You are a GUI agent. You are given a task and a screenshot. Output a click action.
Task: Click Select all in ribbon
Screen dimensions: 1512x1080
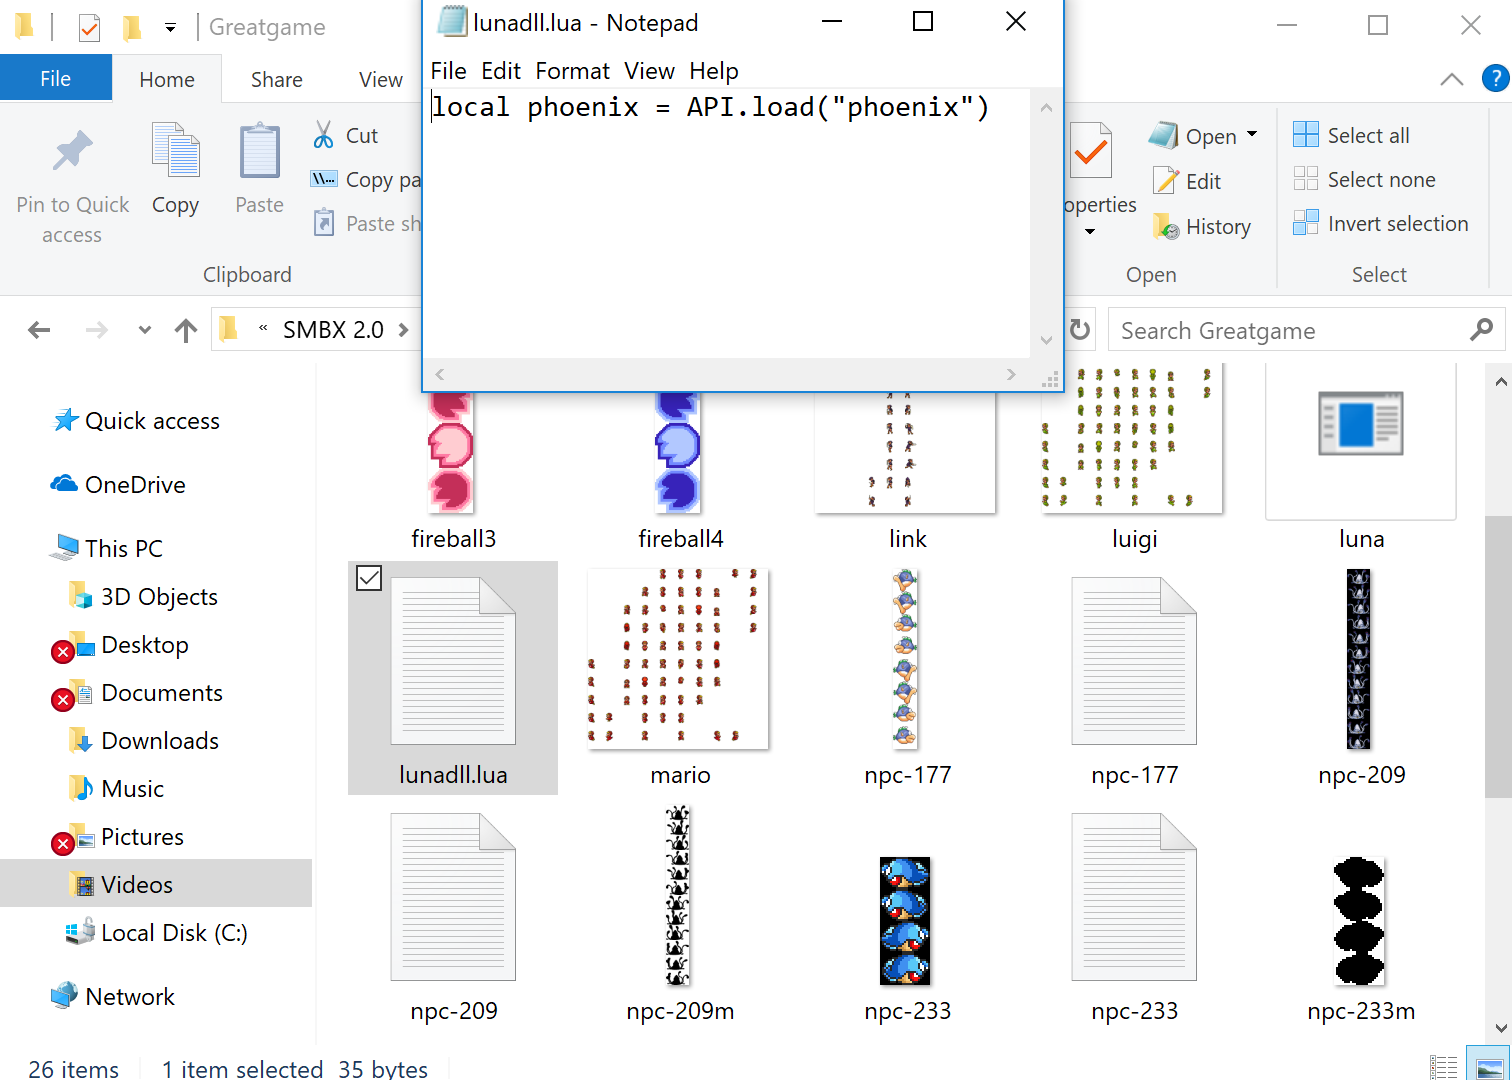point(1351,135)
